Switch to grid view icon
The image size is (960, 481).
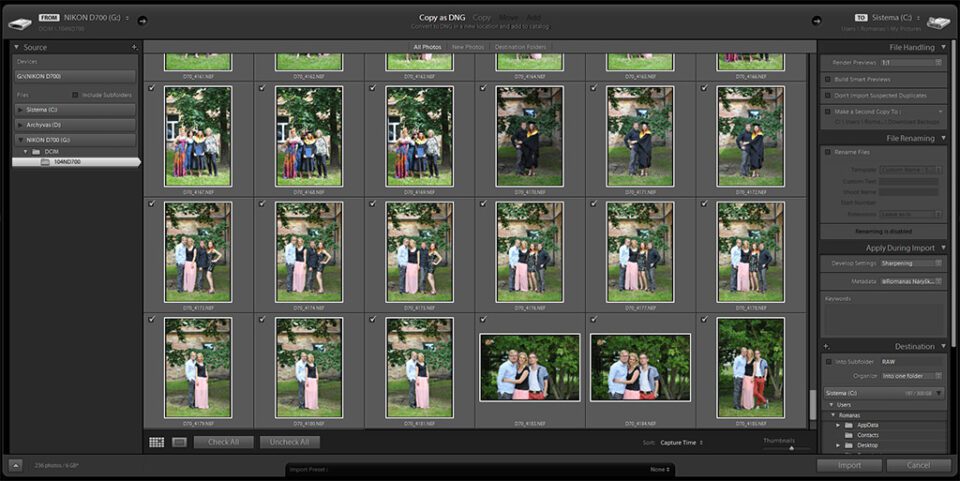pyautogui.click(x=157, y=442)
